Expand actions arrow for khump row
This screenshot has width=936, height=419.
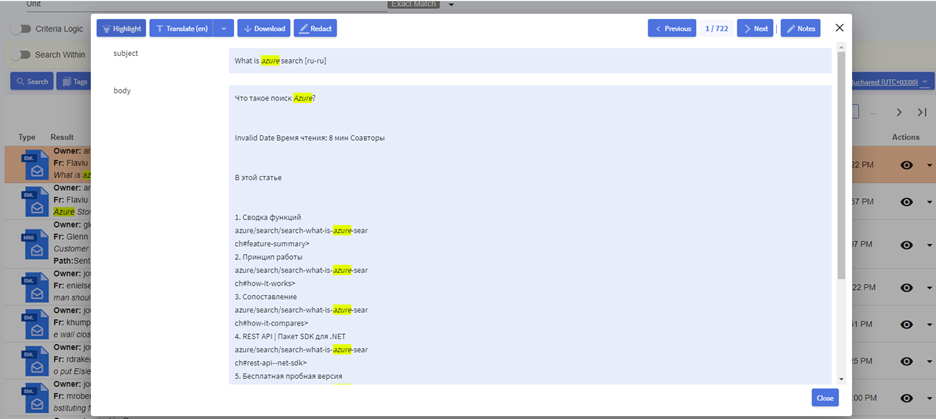pos(929,325)
